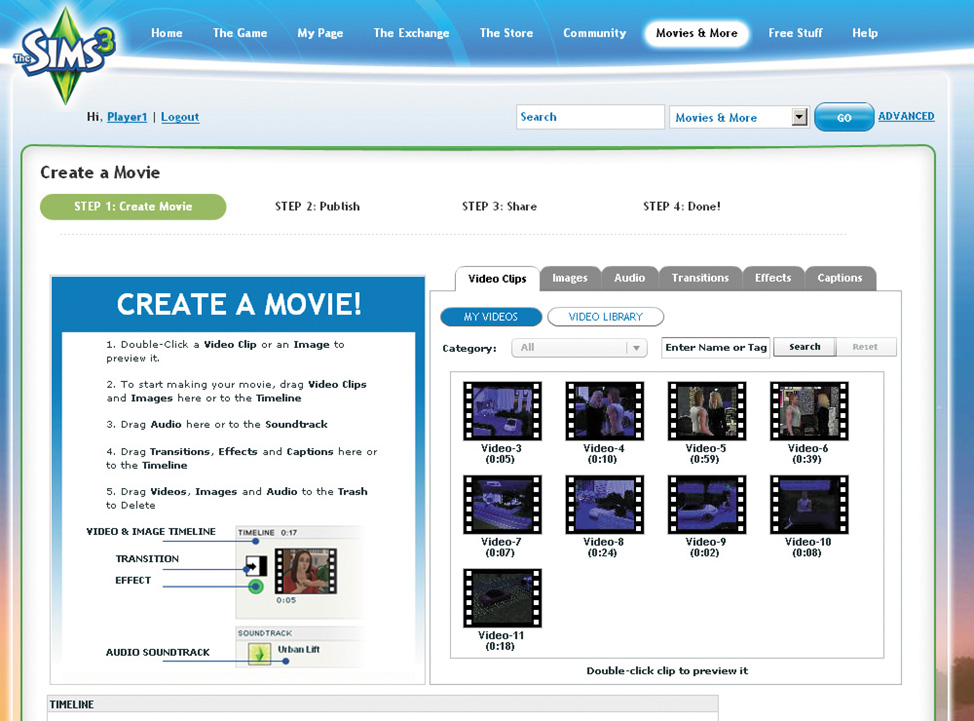Click the green effect circle in tutorial

(255, 586)
